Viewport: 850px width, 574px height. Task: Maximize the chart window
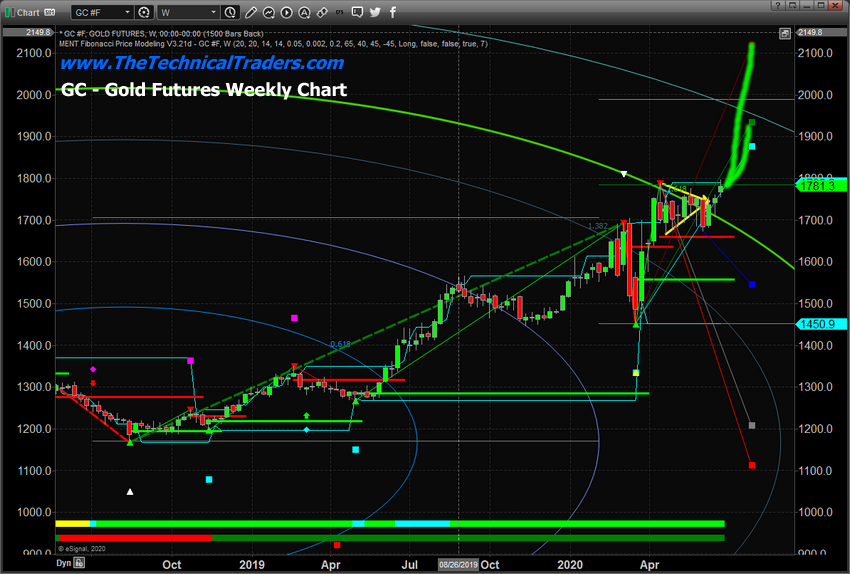822,5
